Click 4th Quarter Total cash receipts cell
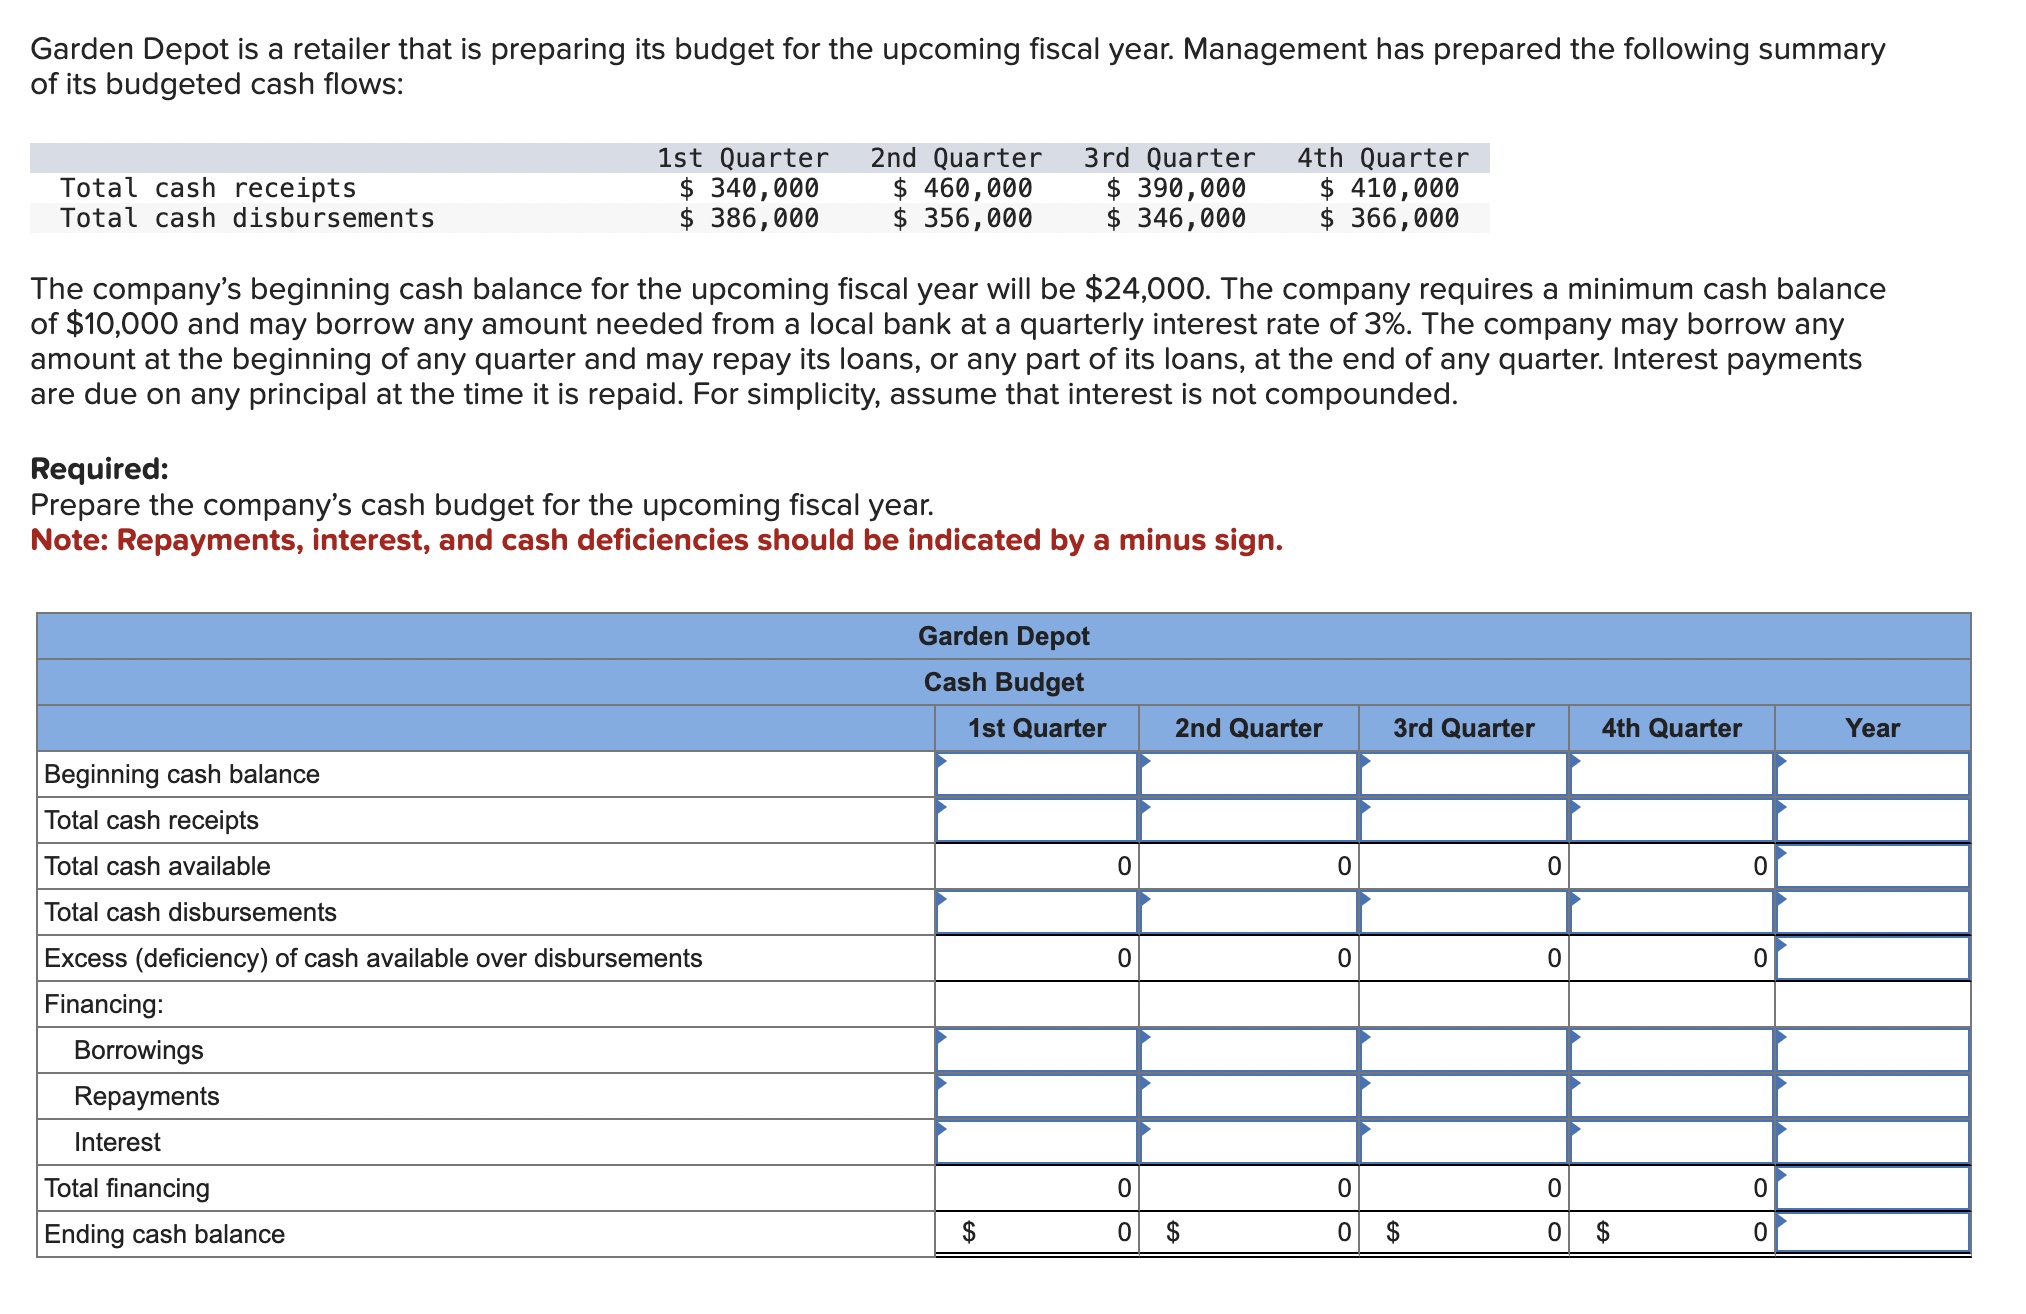Image resolution: width=2026 pixels, height=1314 pixels. click(1671, 820)
